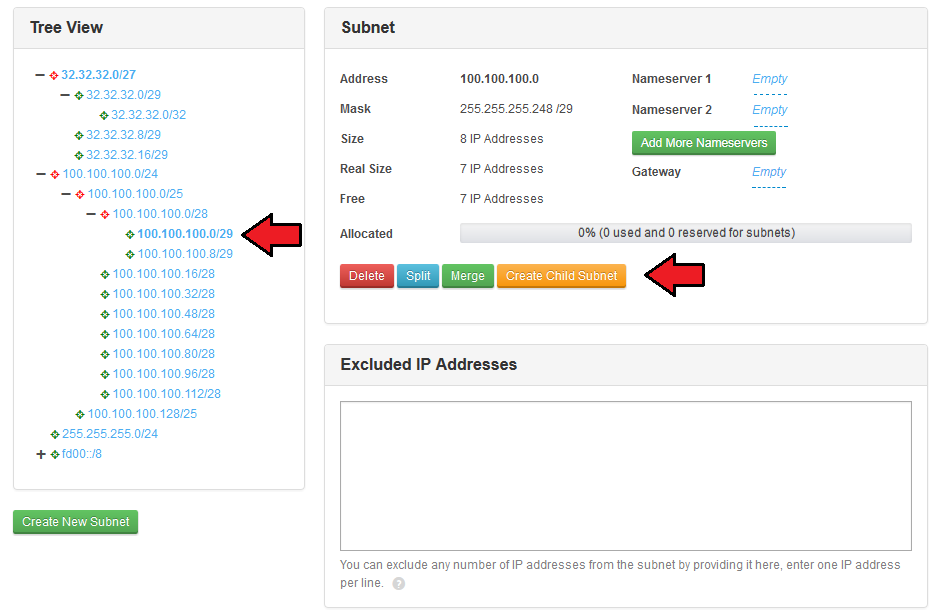Open the 32.32.32.8/29 subnet

pyautogui.click(x=123, y=135)
